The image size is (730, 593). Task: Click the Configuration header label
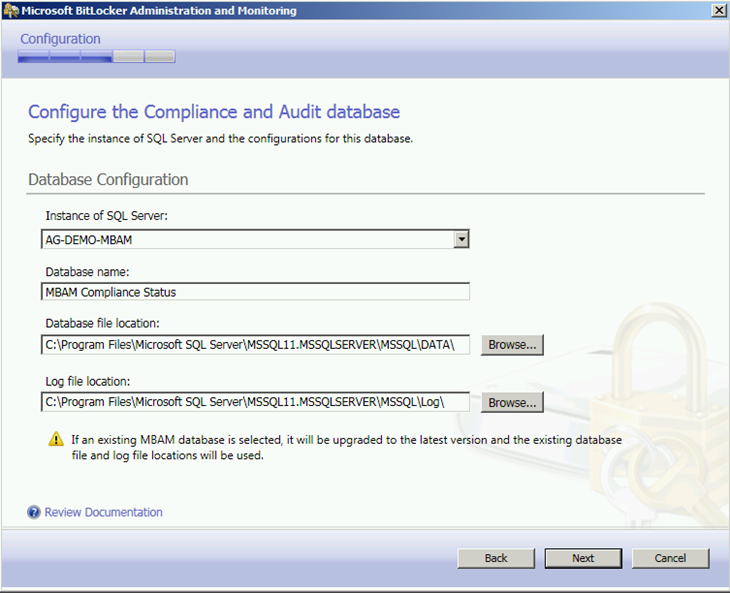[60, 39]
